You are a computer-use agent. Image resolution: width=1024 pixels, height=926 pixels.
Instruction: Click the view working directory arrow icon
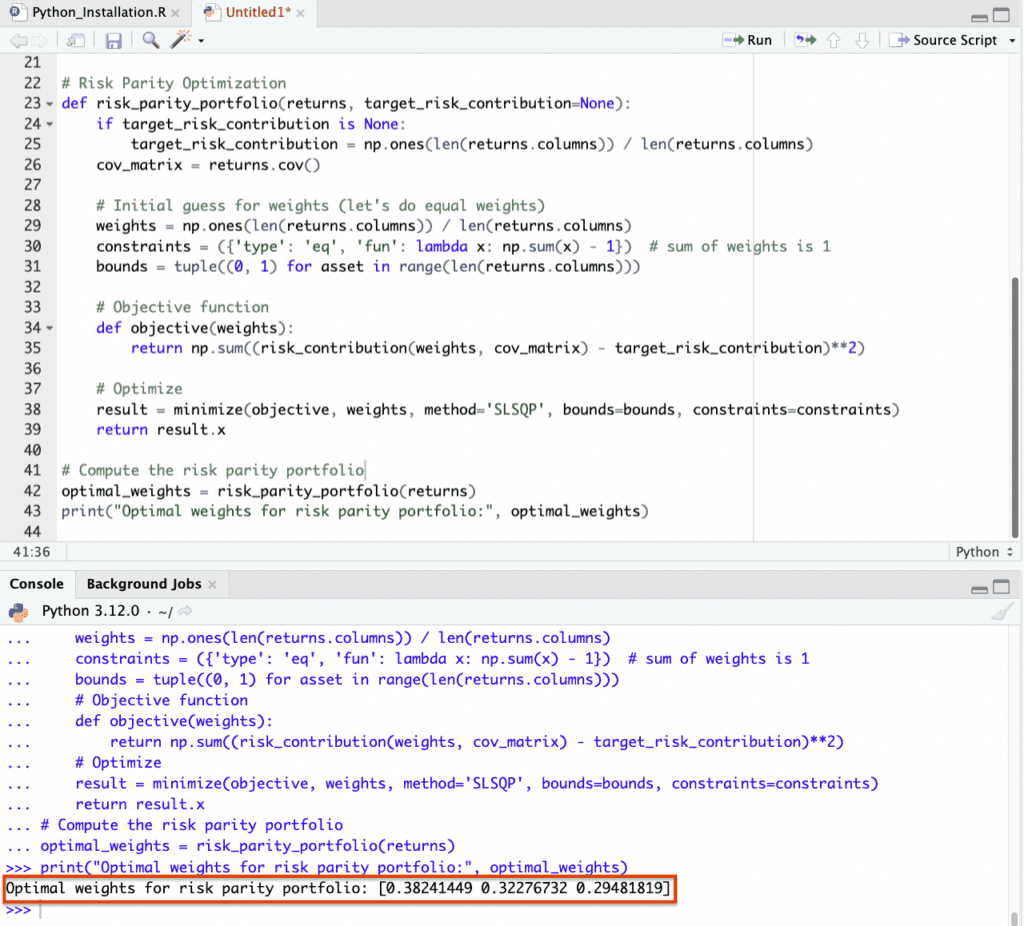point(185,612)
